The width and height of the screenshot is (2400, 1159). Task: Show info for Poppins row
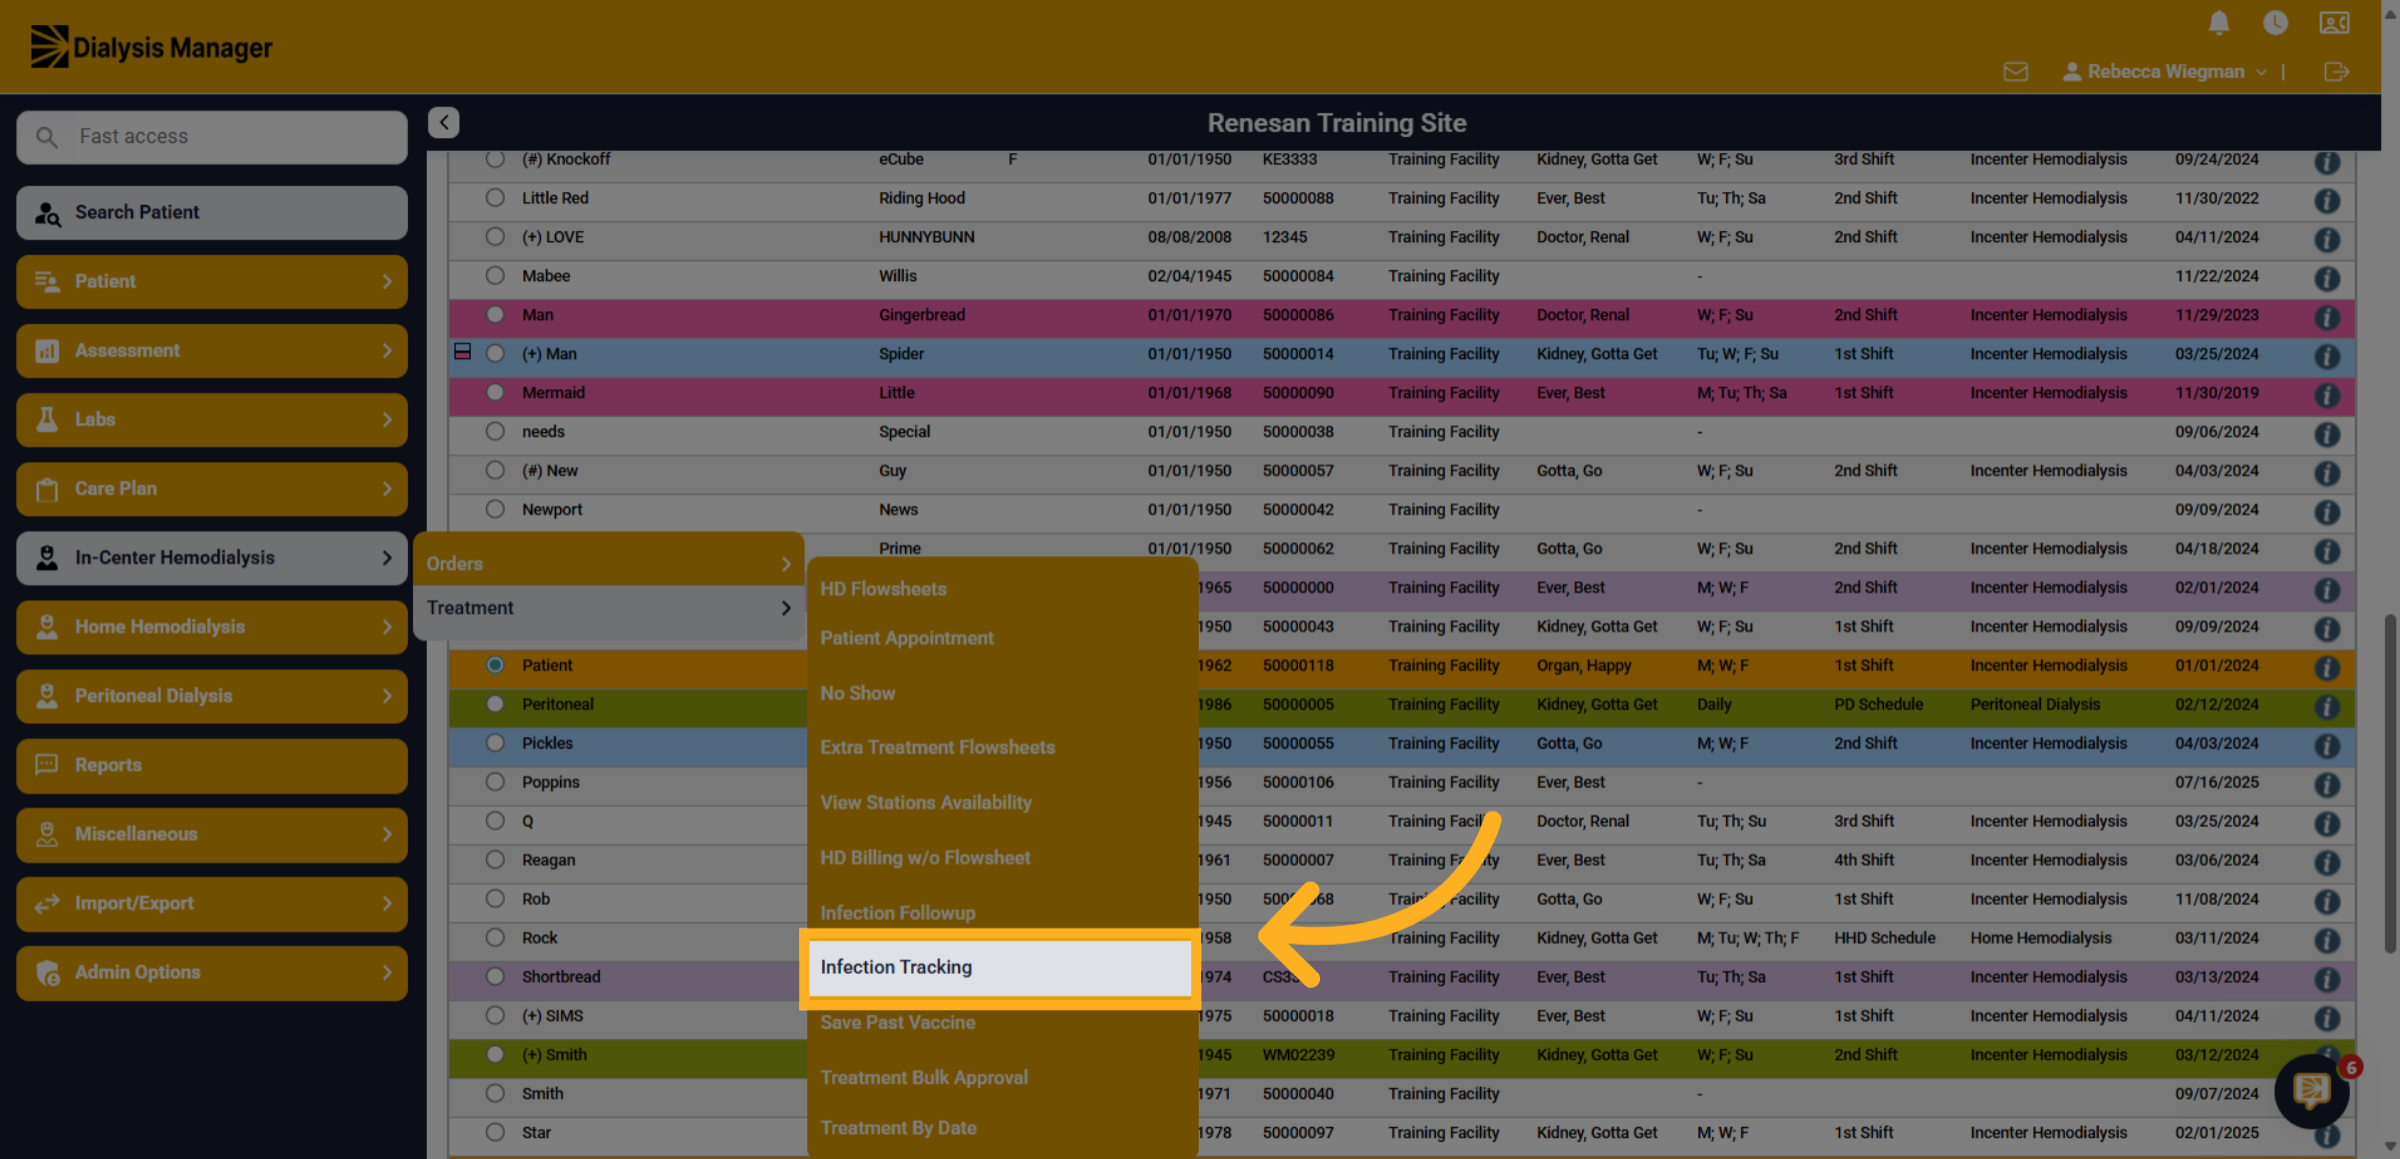point(2327,784)
